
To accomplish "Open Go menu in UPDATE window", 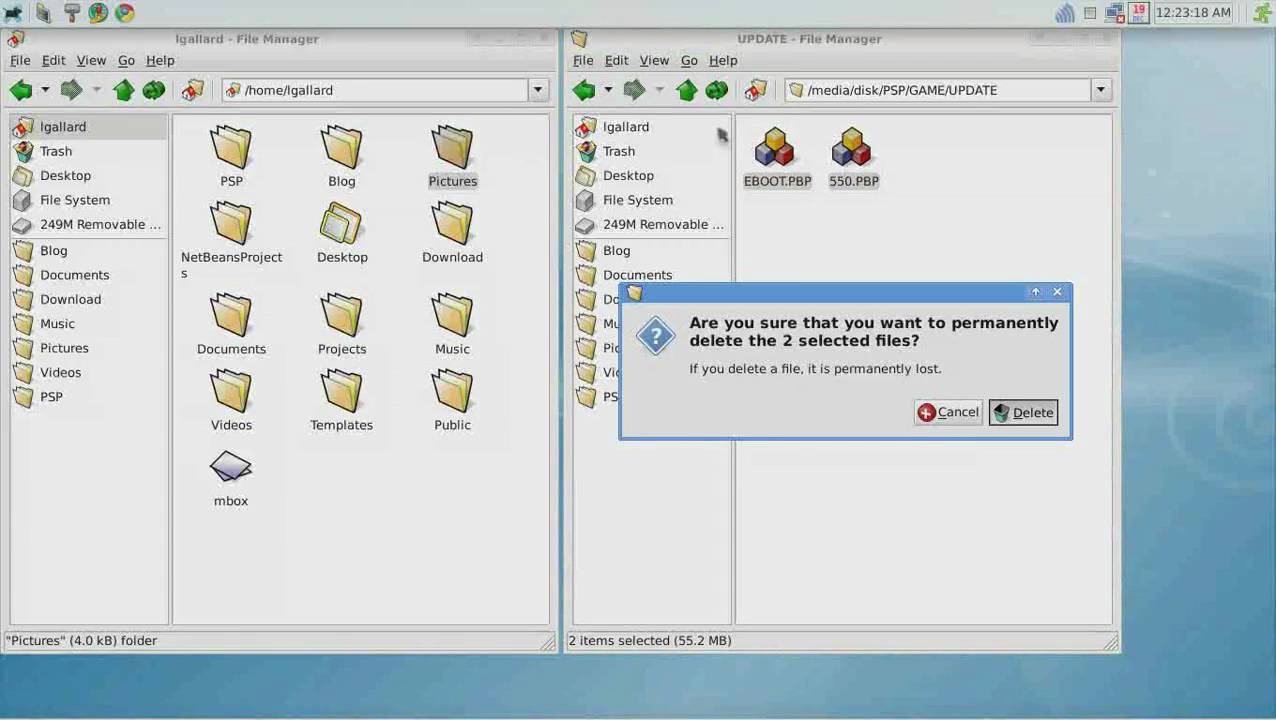I will click(689, 60).
